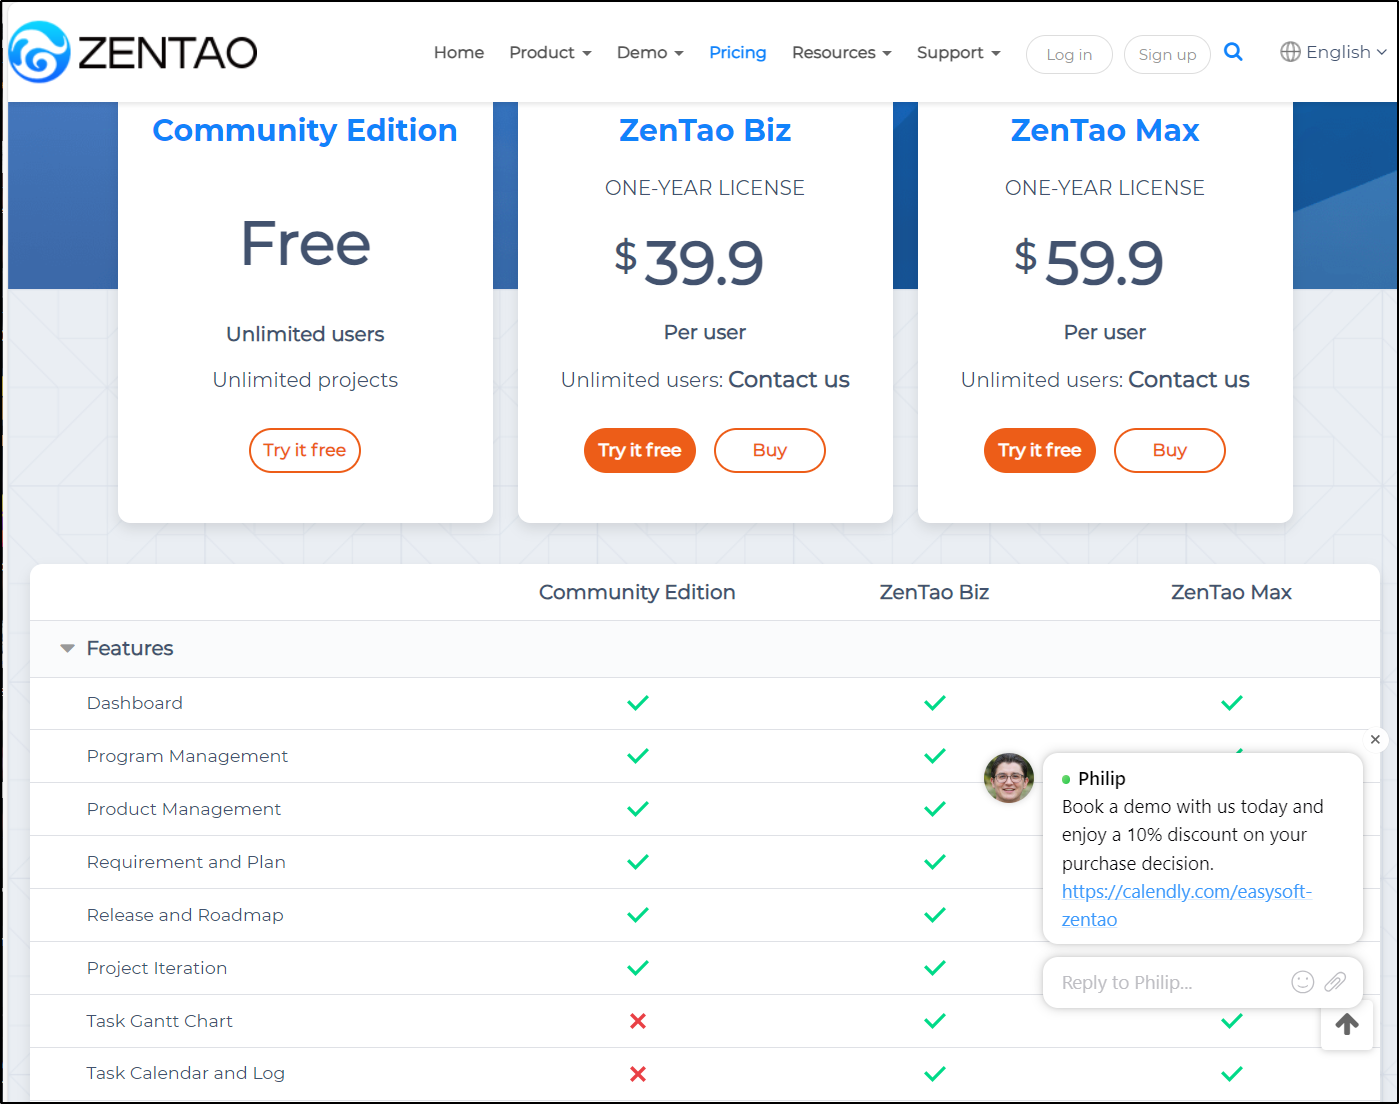Try Community Edition for free
Viewport: 1399px width, 1104px height.
305,450
